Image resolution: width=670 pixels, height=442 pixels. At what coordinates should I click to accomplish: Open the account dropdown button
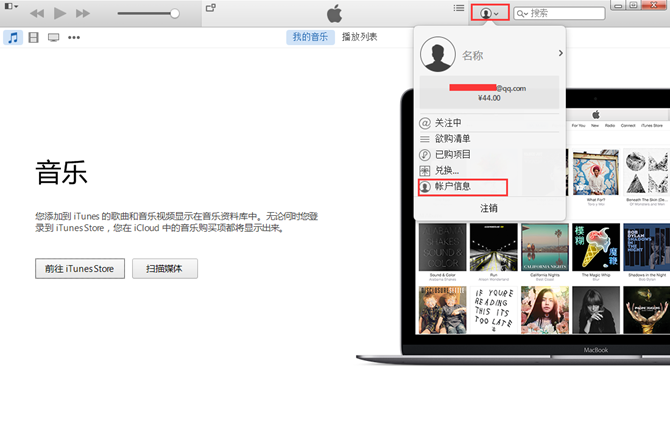(490, 13)
